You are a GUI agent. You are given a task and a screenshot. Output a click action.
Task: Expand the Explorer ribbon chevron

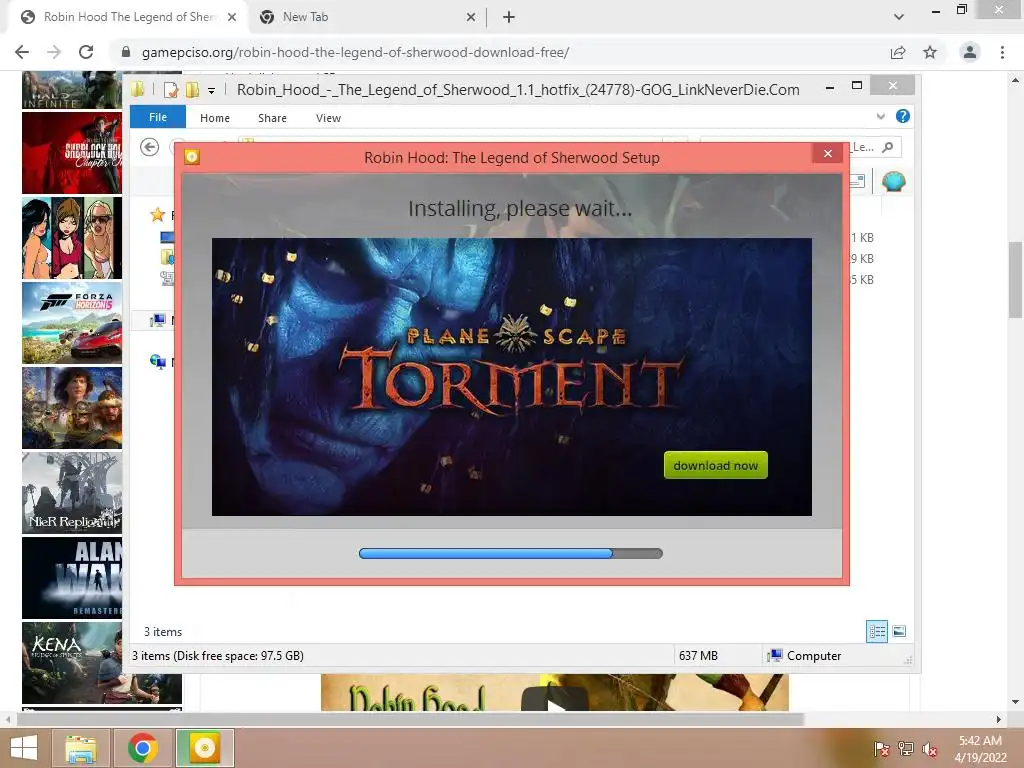[x=880, y=116]
